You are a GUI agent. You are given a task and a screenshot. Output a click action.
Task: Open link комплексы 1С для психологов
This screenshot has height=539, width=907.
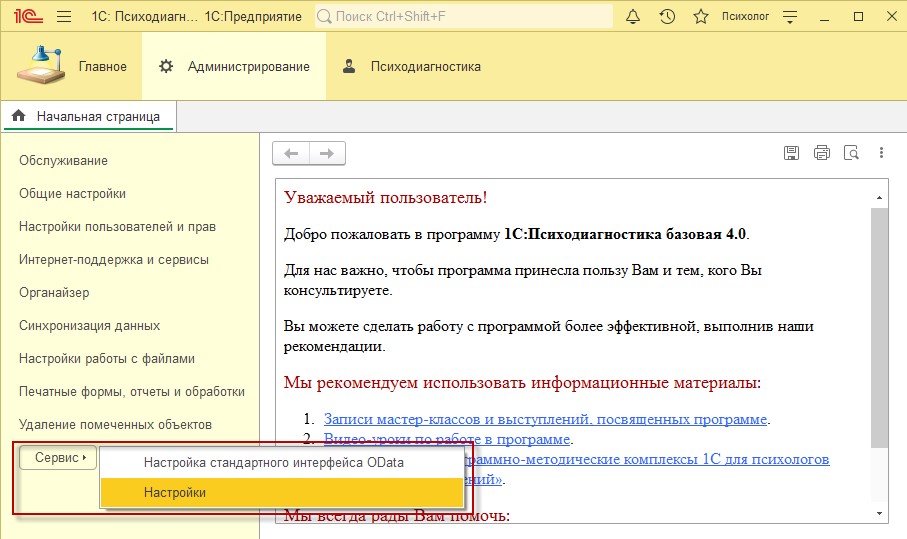tap(646, 459)
